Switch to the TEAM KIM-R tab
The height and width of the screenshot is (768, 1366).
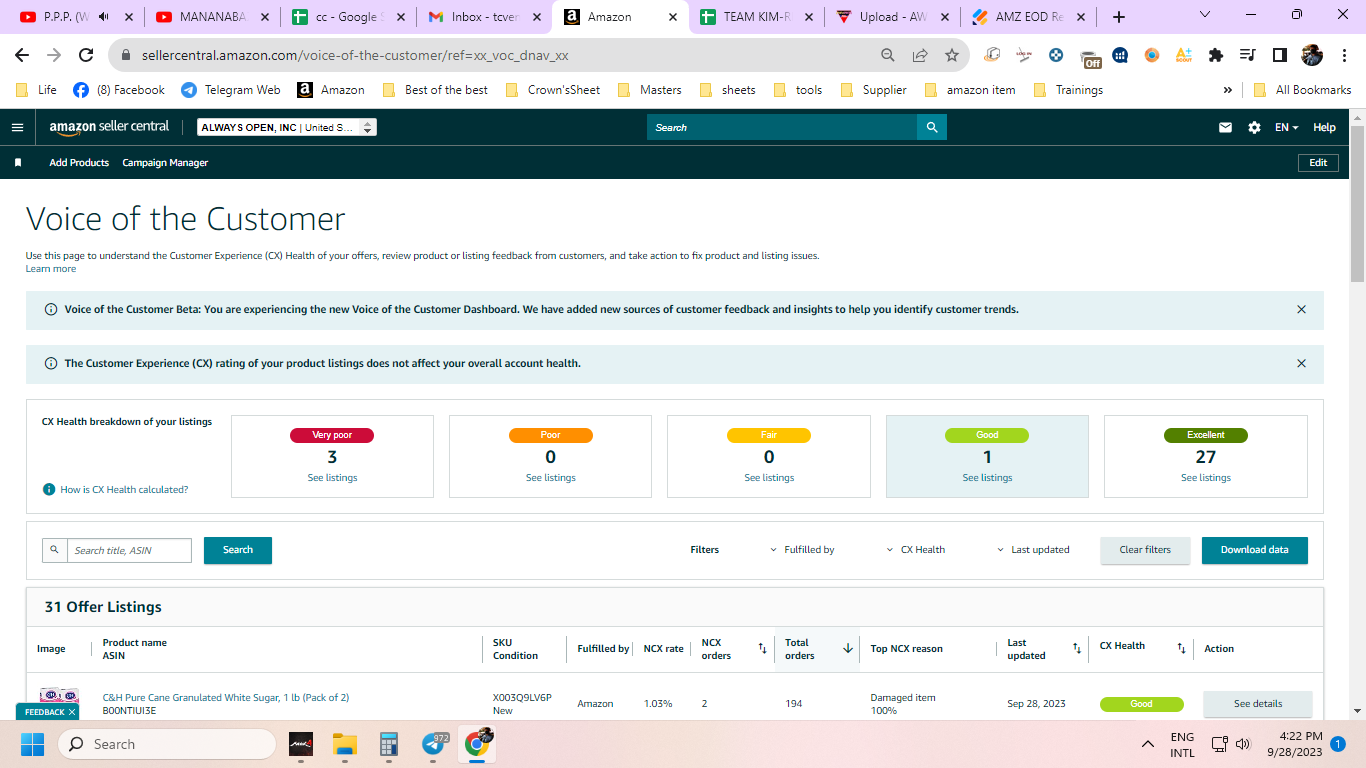click(x=754, y=17)
